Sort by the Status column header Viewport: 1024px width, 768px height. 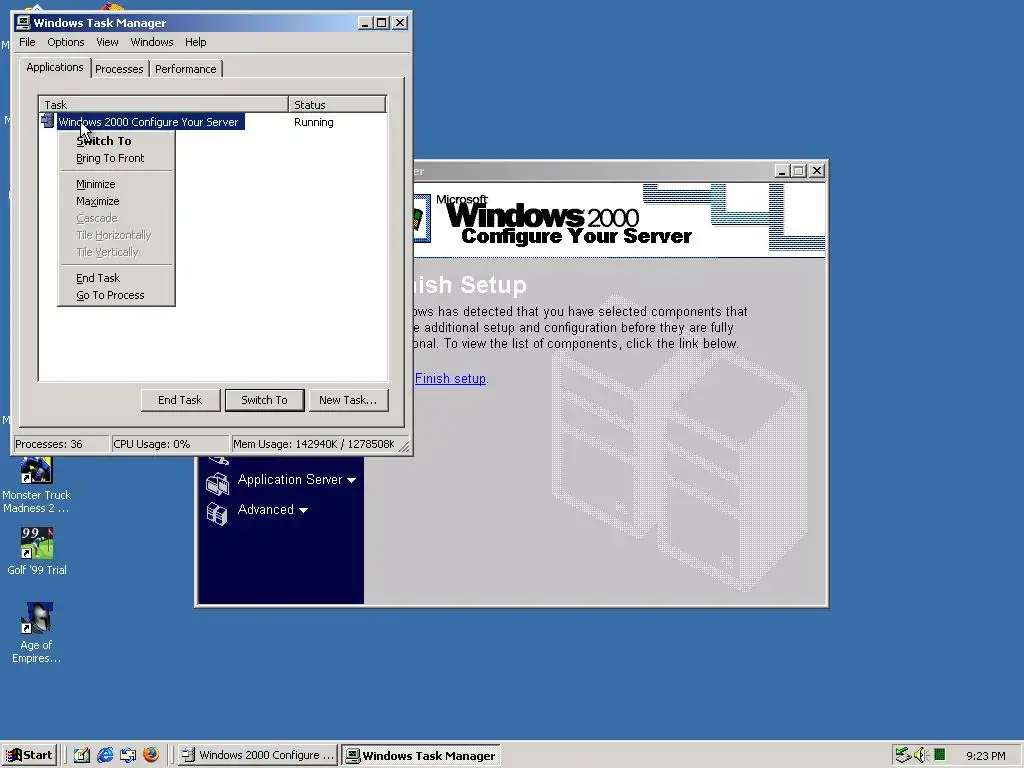(x=337, y=104)
